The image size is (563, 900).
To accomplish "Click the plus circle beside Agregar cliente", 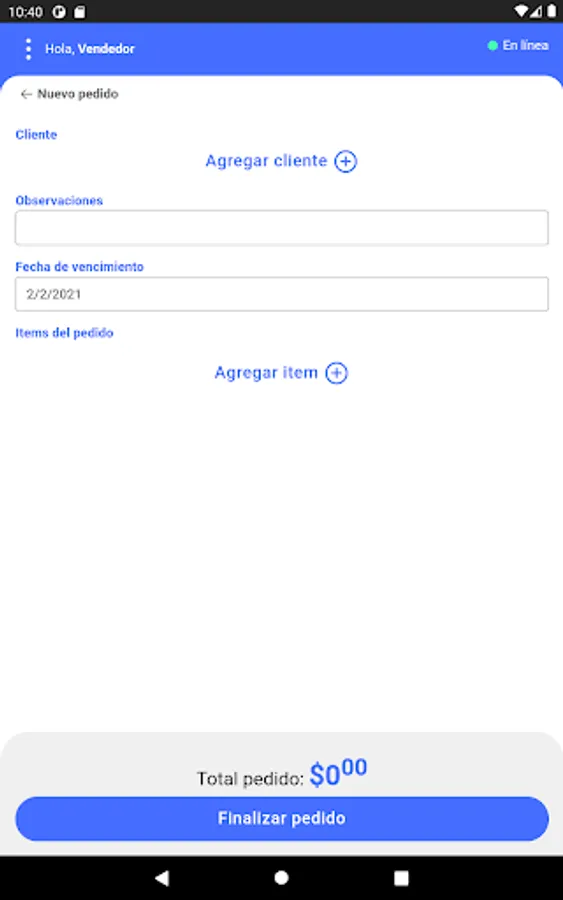I will (x=345, y=161).
